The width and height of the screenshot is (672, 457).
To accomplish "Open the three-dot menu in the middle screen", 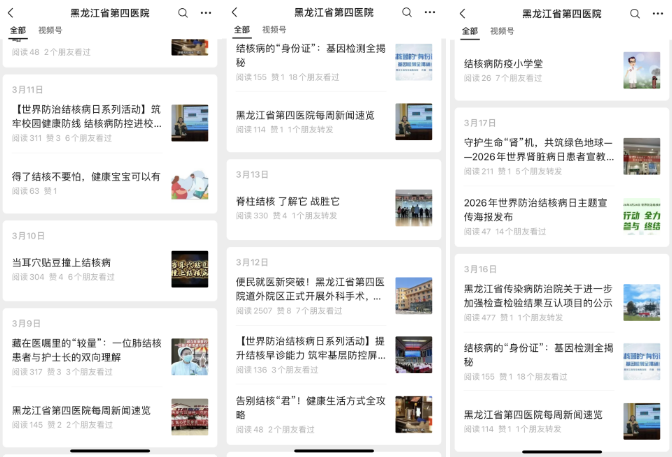I will click(x=429, y=13).
